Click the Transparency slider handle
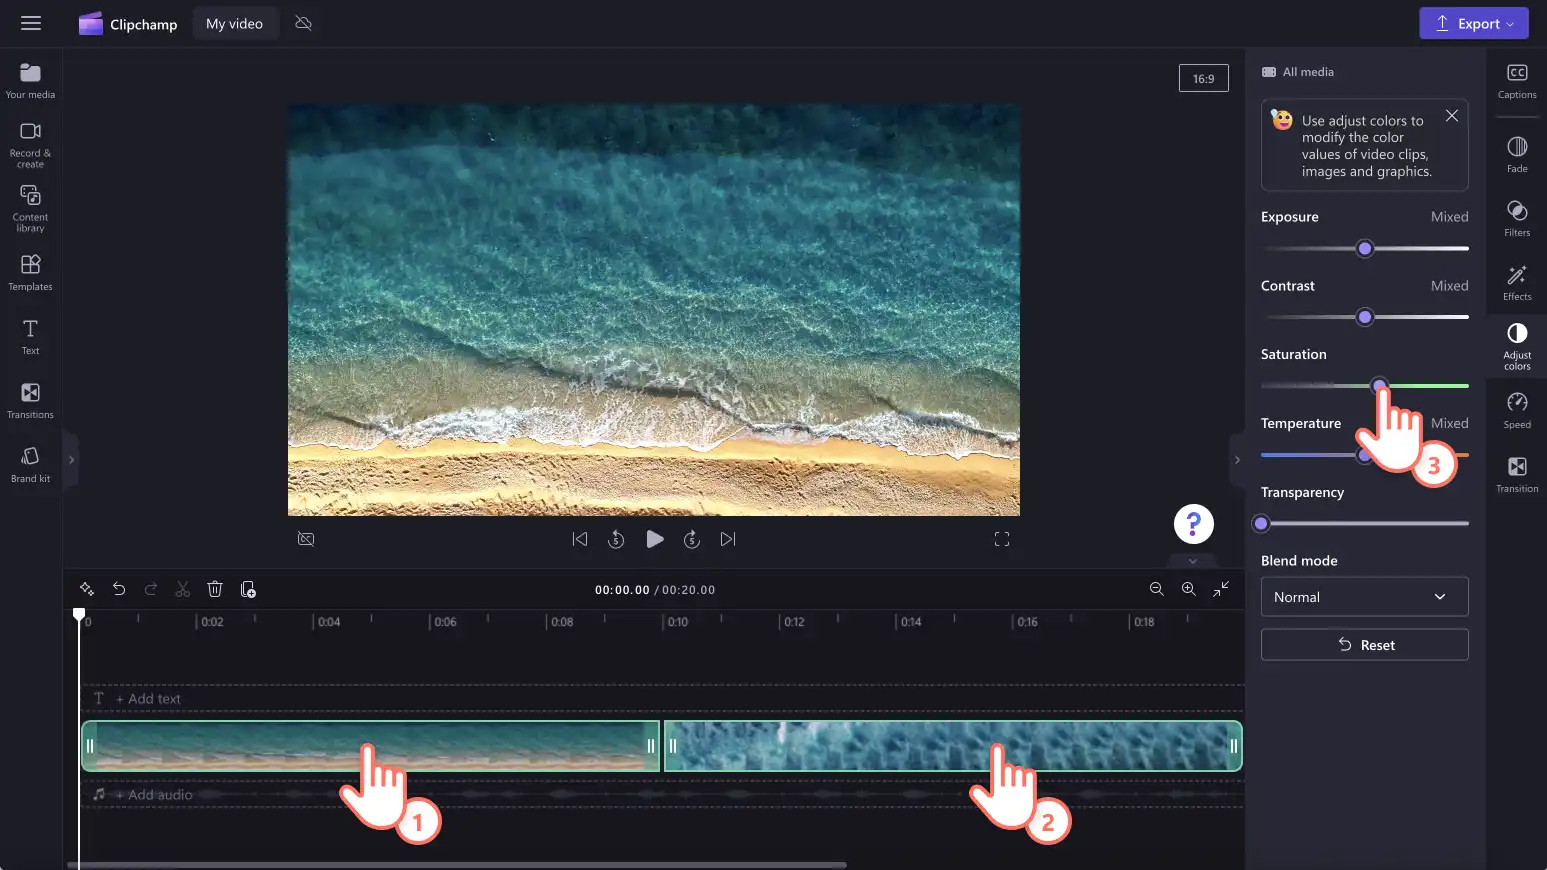 tap(1261, 523)
